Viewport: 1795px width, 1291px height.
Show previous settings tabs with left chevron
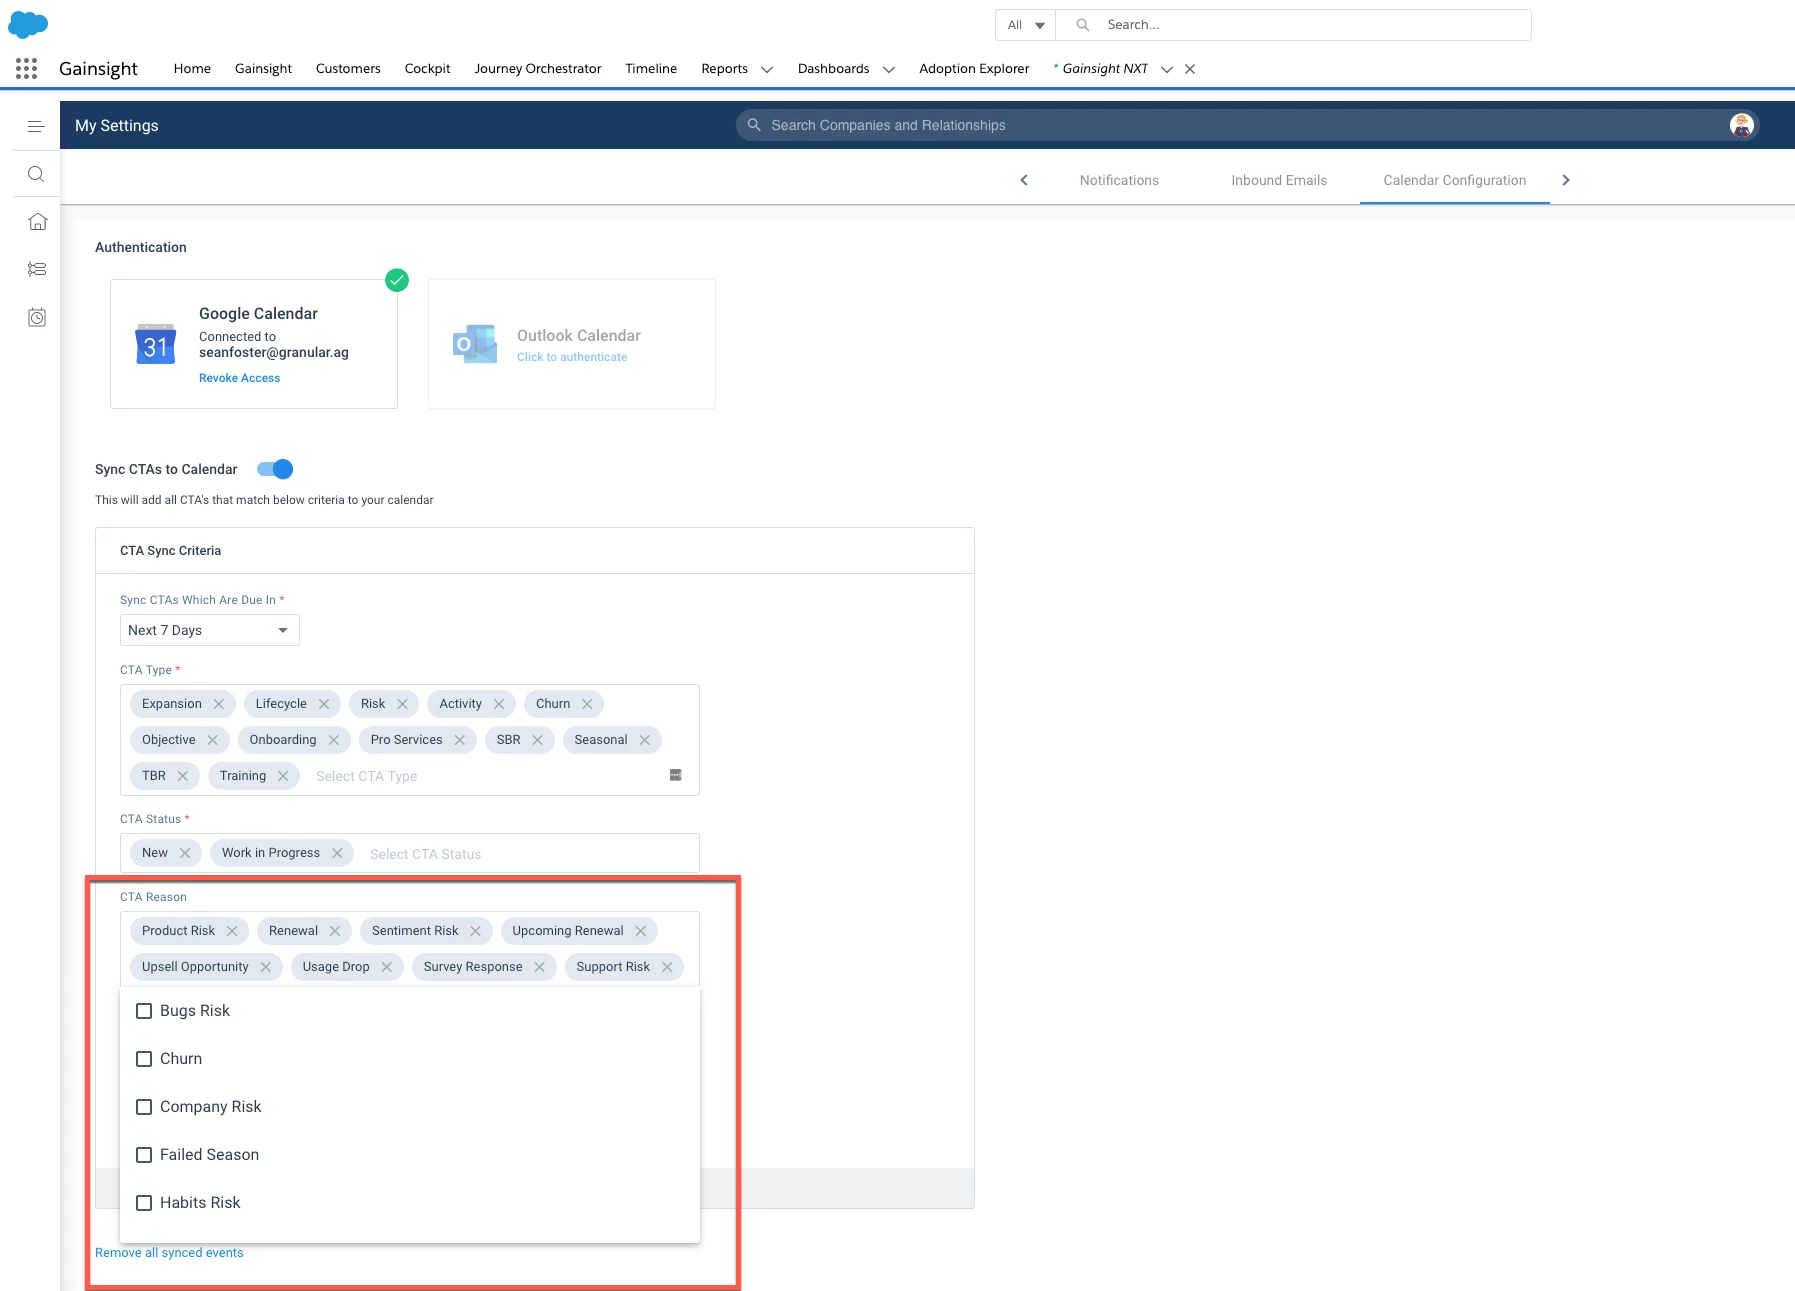(x=1024, y=180)
